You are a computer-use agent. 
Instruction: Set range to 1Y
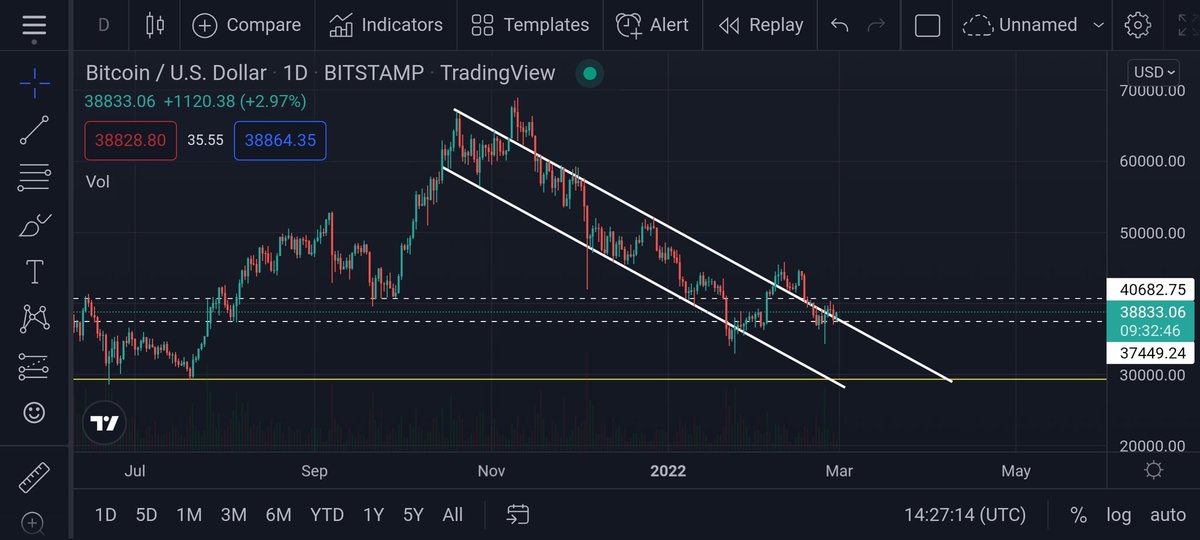(x=373, y=515)
